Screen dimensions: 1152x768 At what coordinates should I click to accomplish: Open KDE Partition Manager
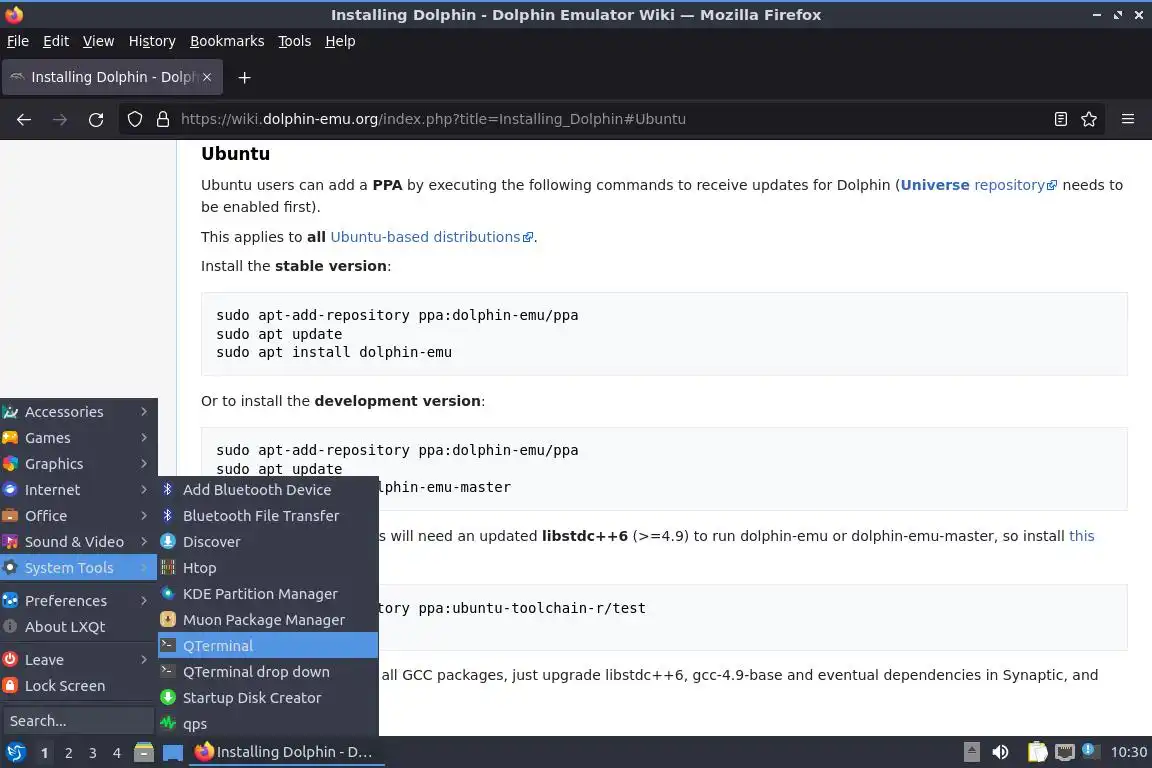pyautogui.click(x=268, y=594)
